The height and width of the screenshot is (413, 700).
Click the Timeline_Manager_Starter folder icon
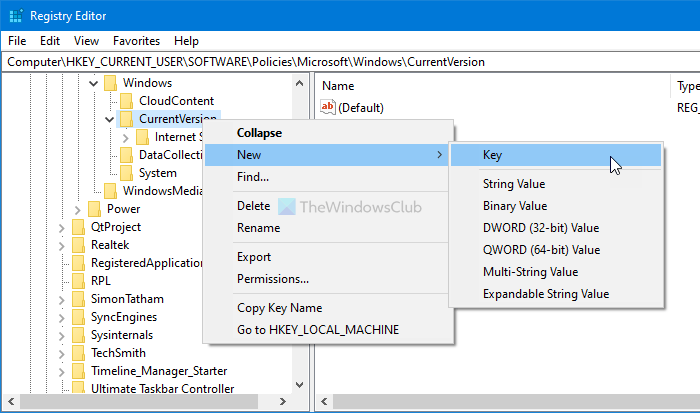point(79,371)
